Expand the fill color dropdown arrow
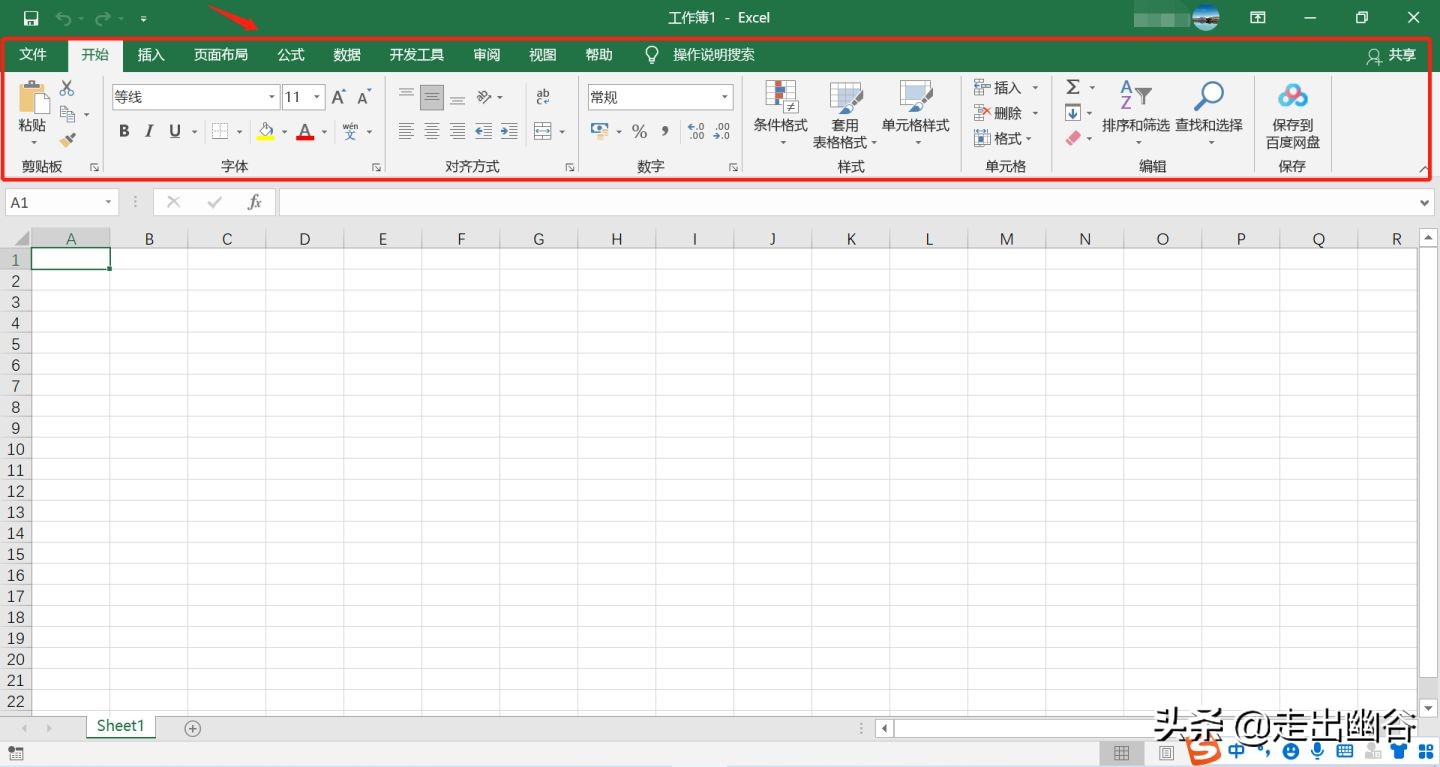The image size is (1440, 767). coord(284,132)
